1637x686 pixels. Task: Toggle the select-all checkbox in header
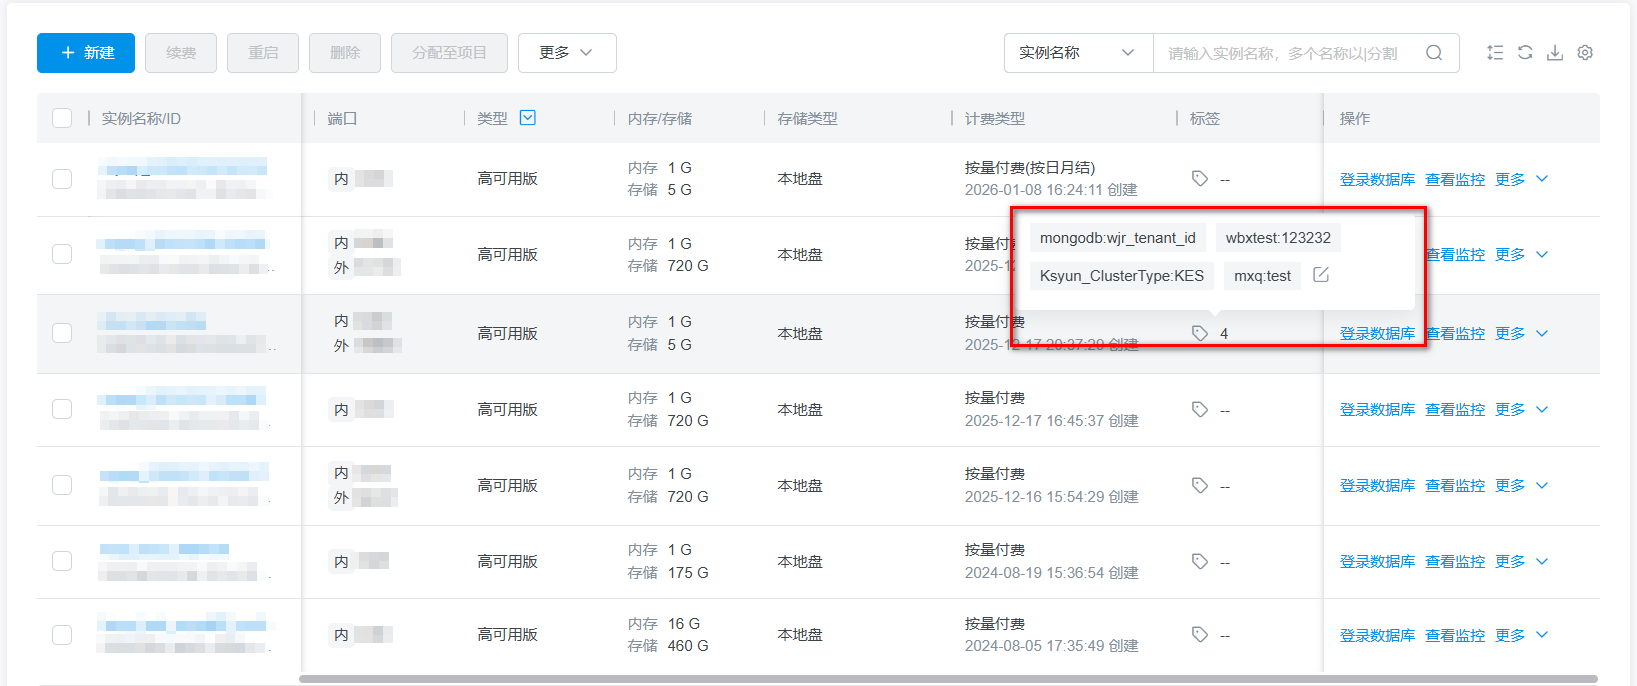(62, 118)
